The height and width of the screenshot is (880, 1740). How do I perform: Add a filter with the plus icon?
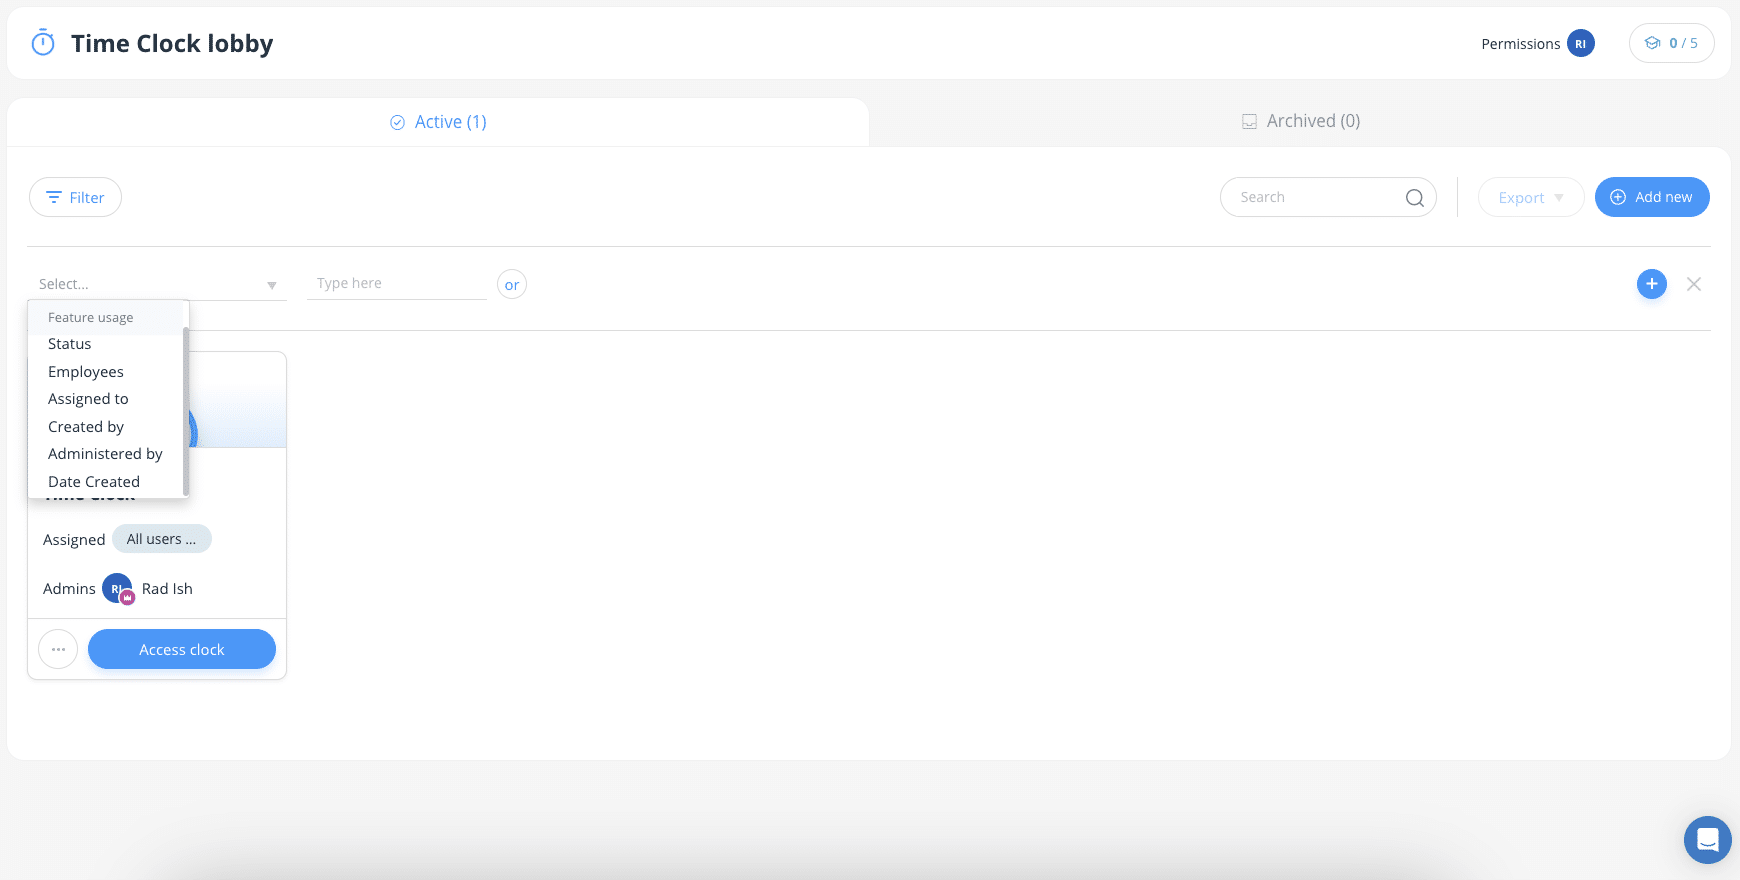(x=1652, y=284)
